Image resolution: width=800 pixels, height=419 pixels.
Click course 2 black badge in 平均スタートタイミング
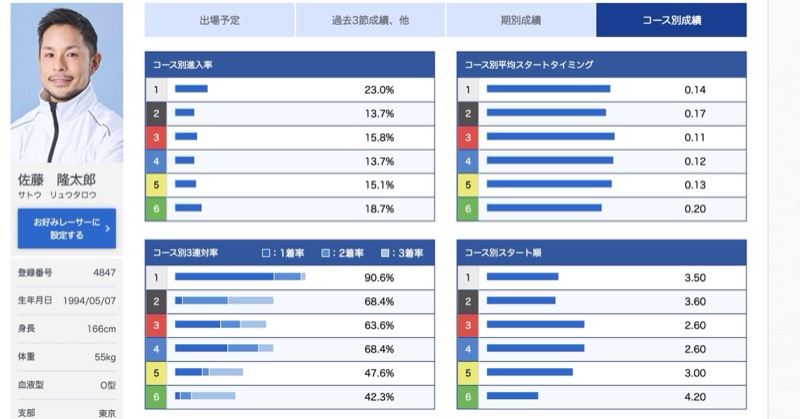[467, 114]
